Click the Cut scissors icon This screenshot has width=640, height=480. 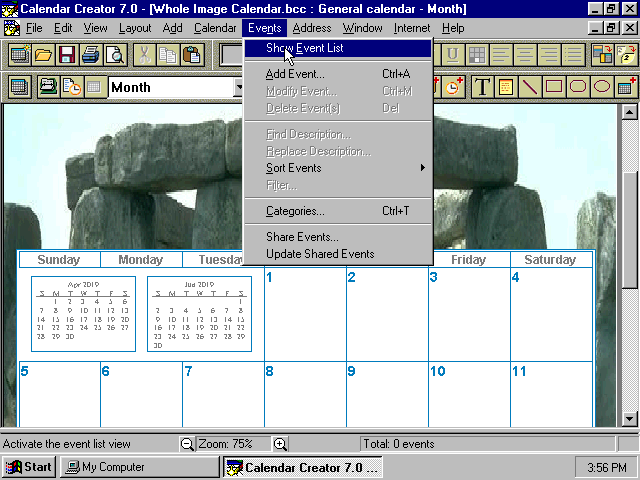click(x=144, y=54)
